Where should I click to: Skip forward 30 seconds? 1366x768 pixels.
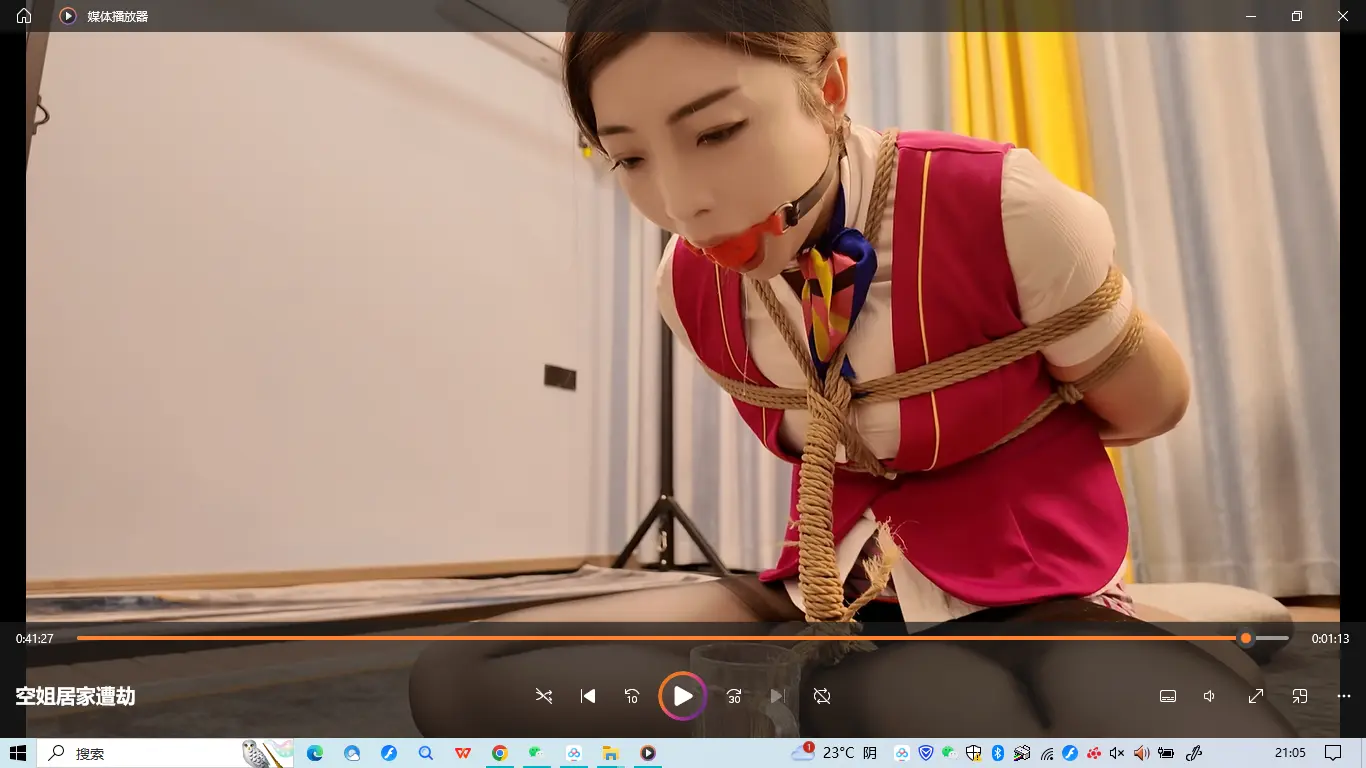pyautogui.click(x=734, y=696)
